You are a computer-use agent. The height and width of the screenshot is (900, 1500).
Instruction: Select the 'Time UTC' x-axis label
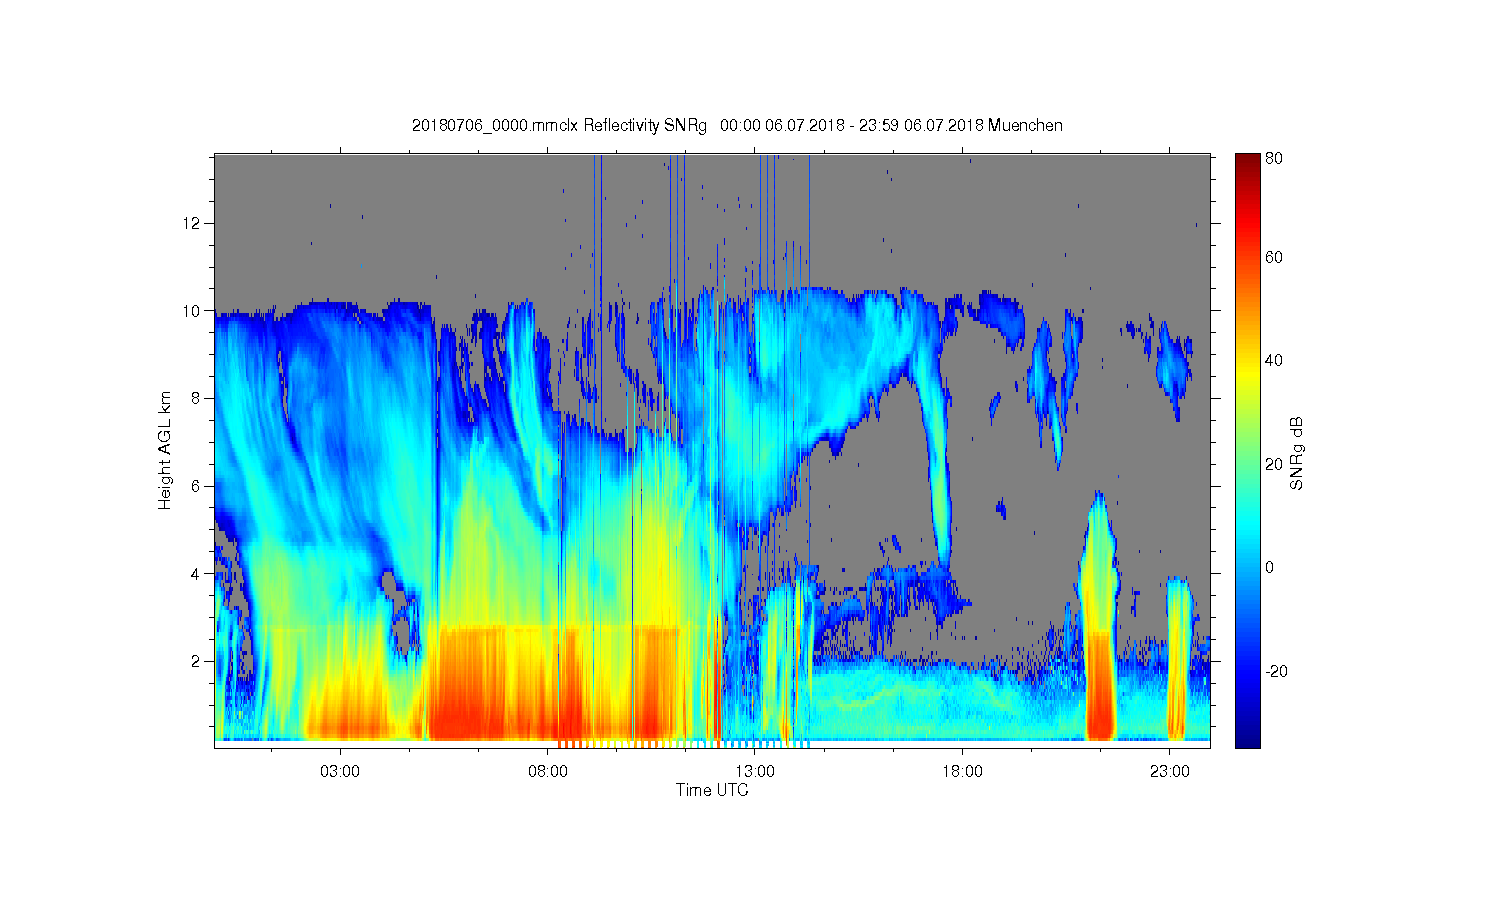click(x=712, y=790)
